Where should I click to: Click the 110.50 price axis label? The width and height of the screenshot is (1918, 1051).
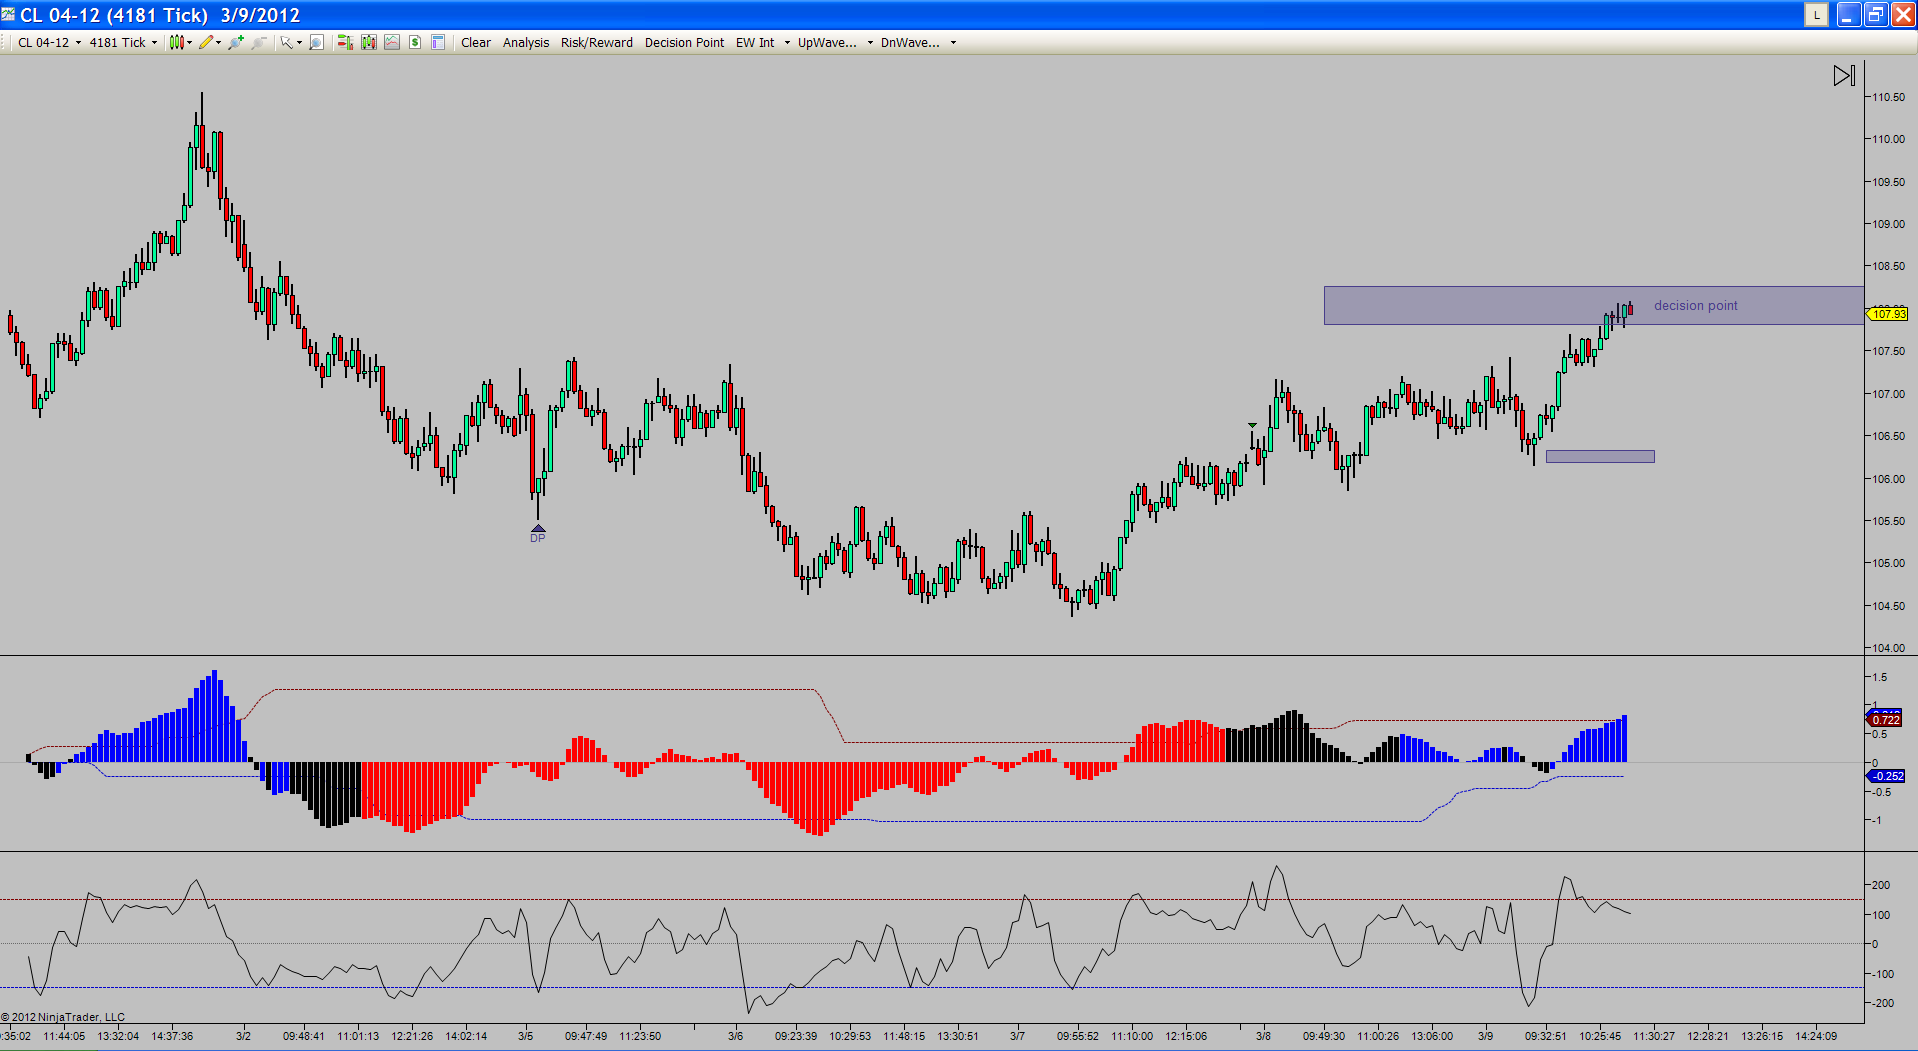point(1888,97)
